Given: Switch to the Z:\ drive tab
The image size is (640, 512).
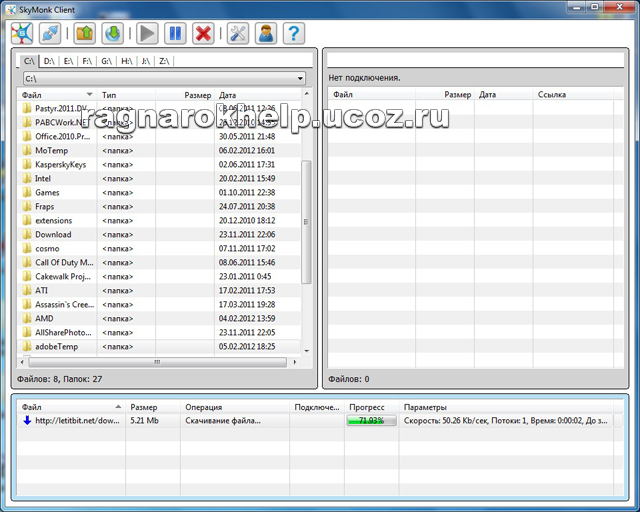Looking at the screenshot, I should [x=163, y=61].
